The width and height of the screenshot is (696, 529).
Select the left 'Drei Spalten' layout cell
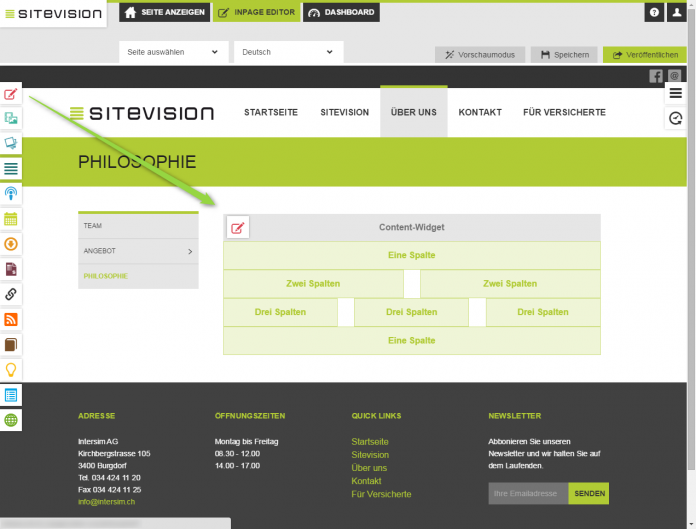[x=280, y=312]
